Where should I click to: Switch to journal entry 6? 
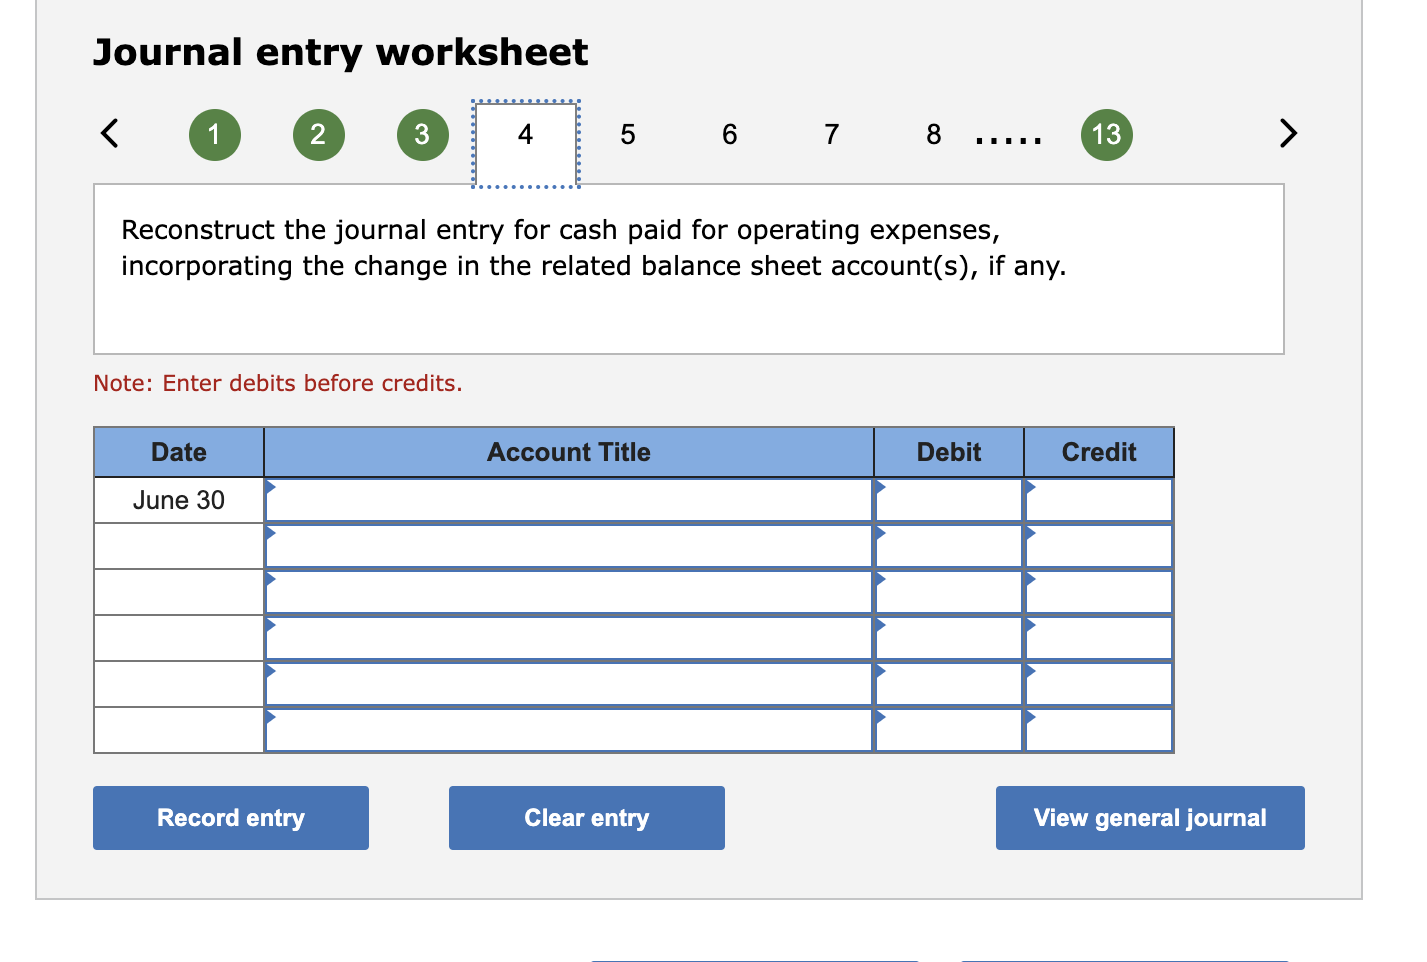730,135
